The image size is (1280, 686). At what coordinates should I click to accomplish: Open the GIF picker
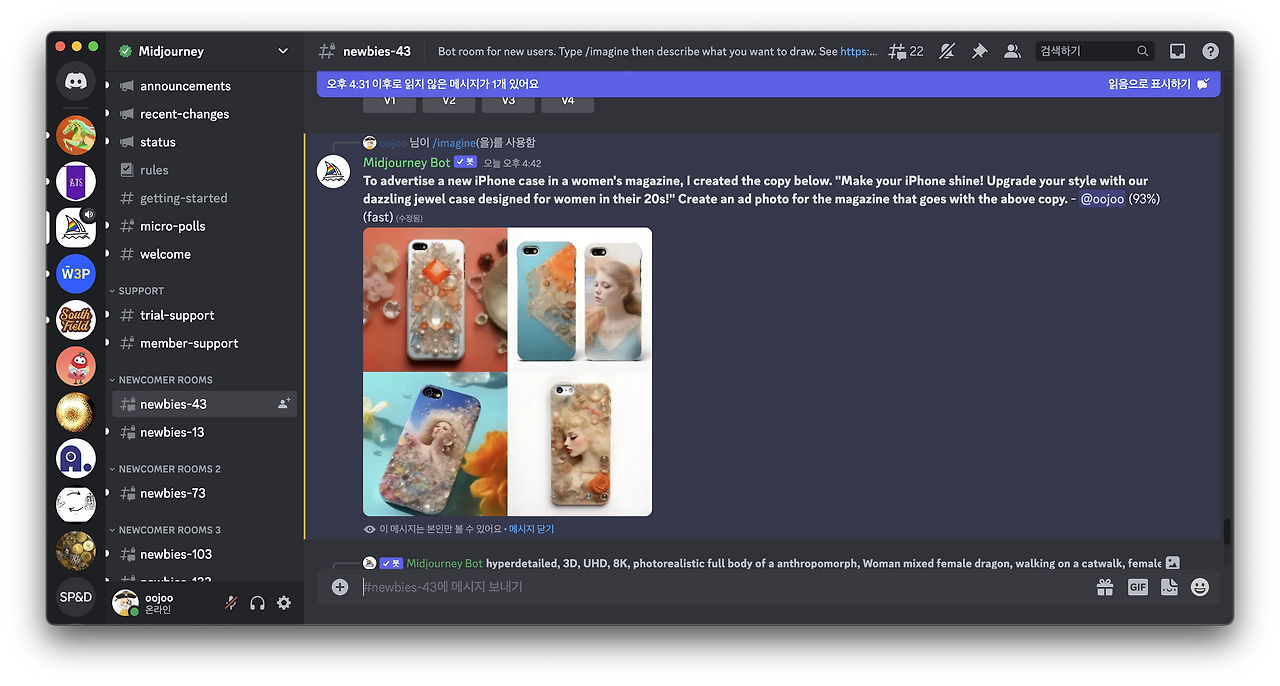click(x=1137, y=587)
